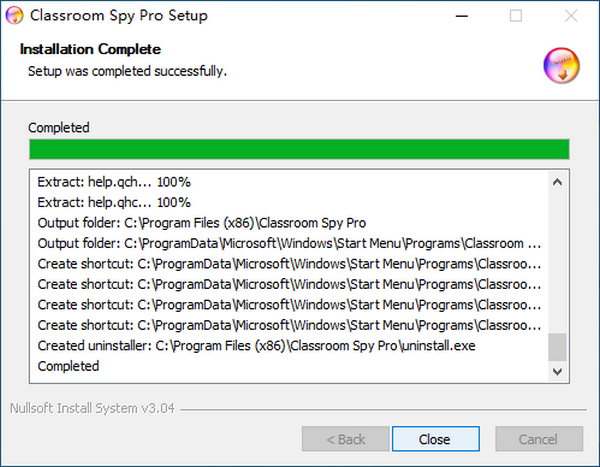Select the 'Created uninstaller' log line
The height and width of the screenshot is (467, 600).
coord(257,346)
